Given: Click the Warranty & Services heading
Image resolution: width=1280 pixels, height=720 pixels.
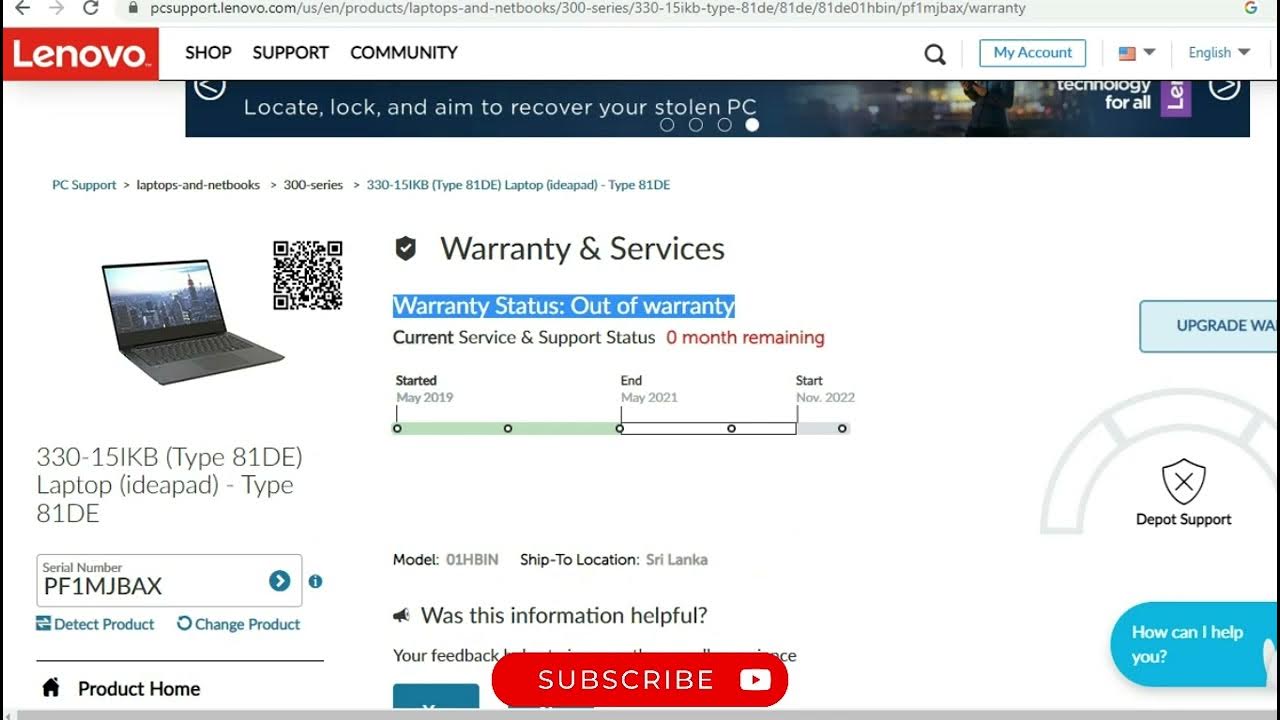Looking at the screenshot, I should click(x=583, y=249).
